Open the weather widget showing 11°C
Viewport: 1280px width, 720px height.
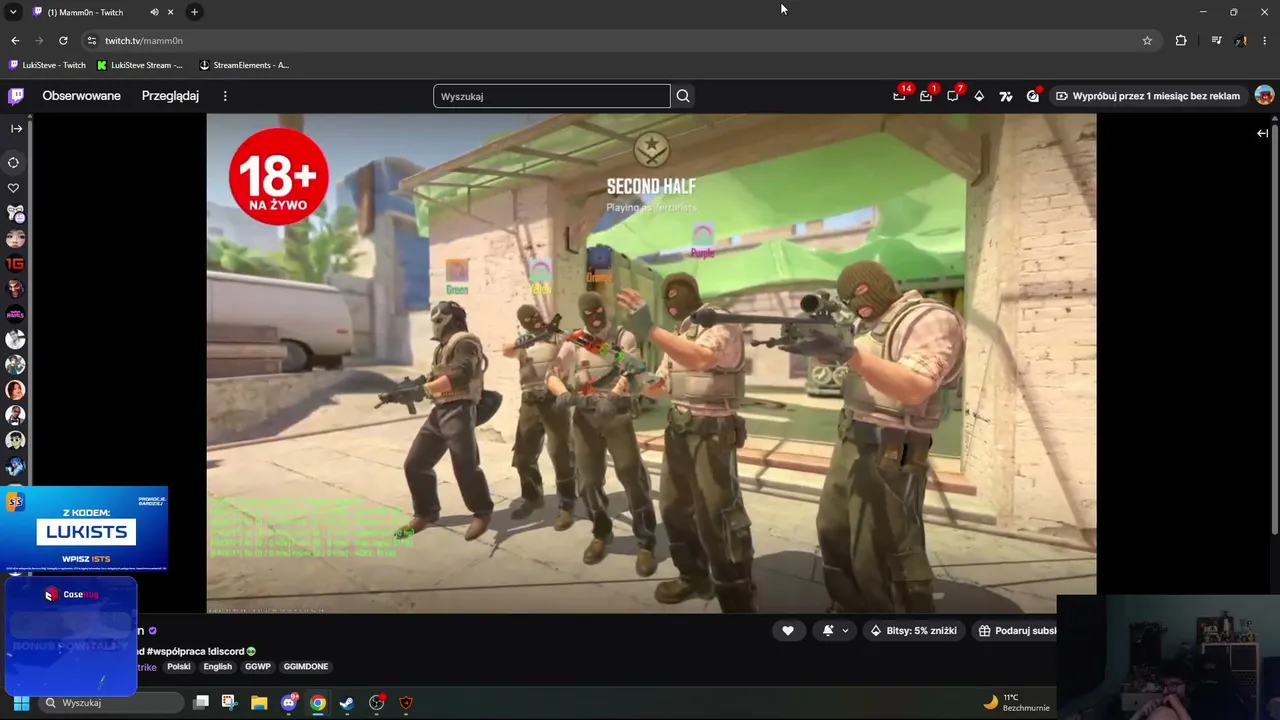[1016, 703]
